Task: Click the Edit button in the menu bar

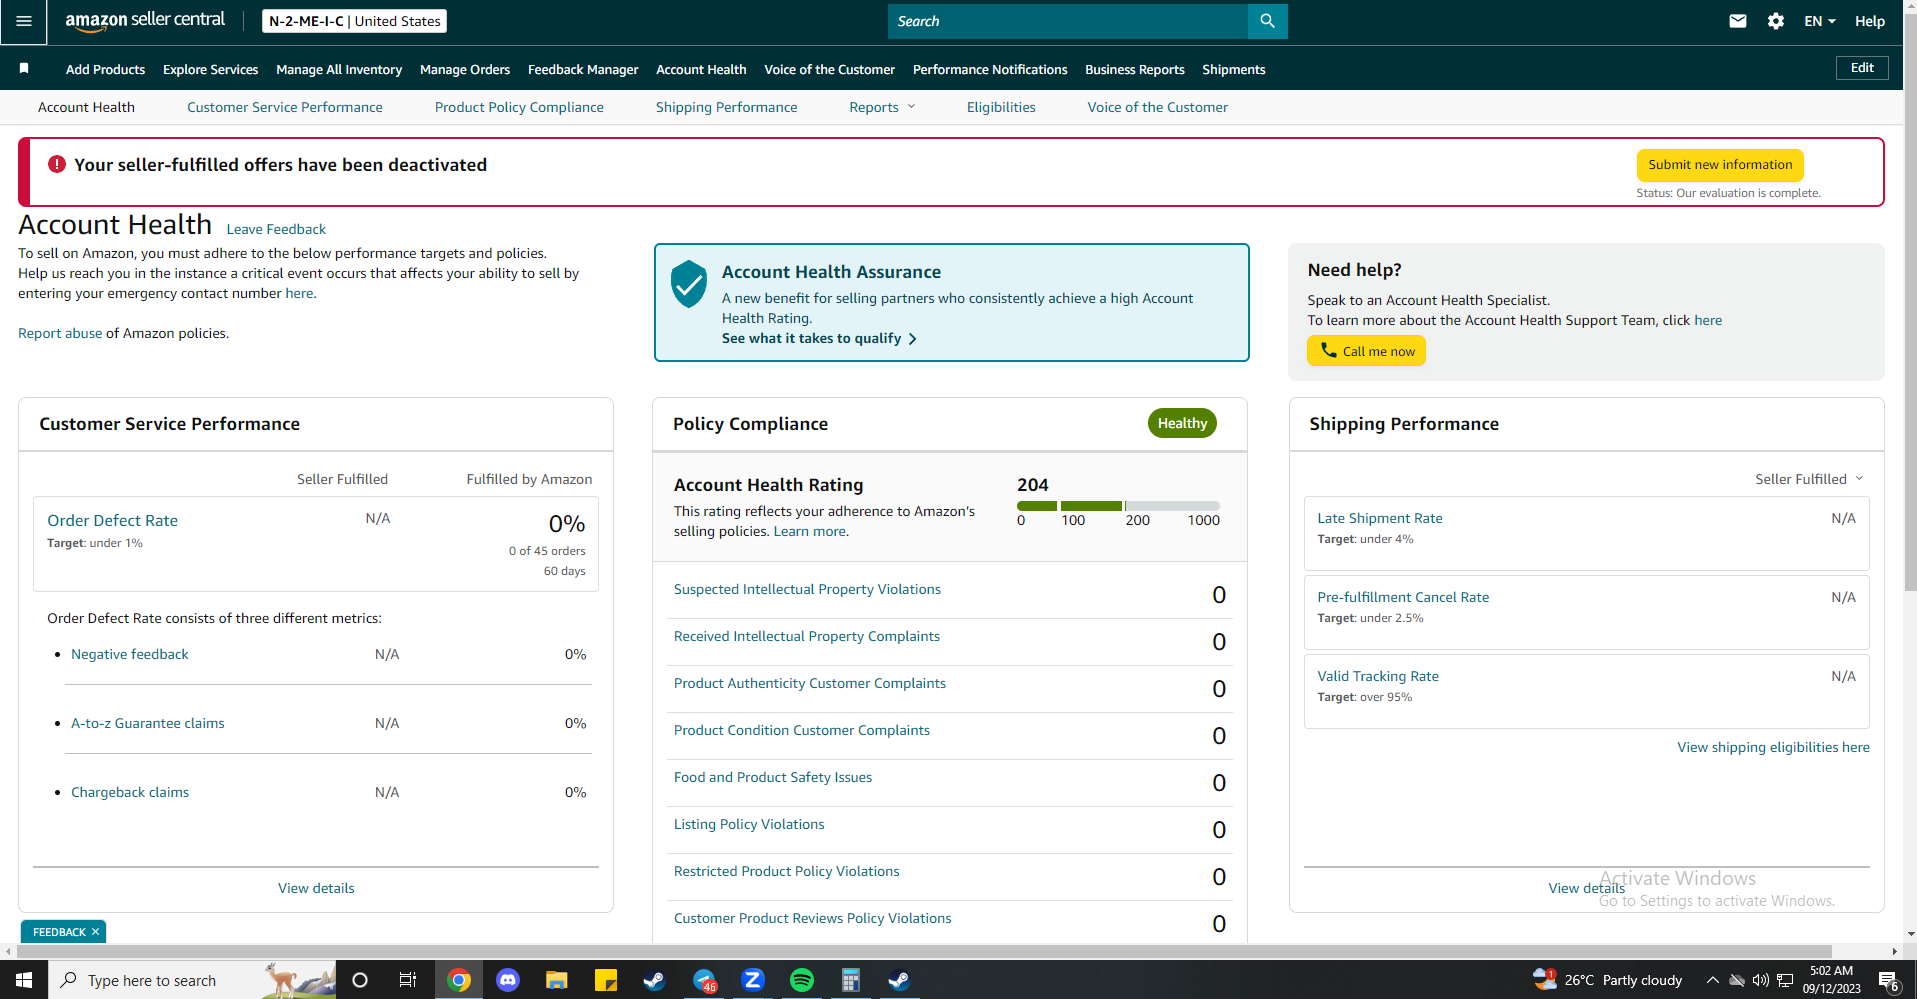Action: pos(1862,68)
